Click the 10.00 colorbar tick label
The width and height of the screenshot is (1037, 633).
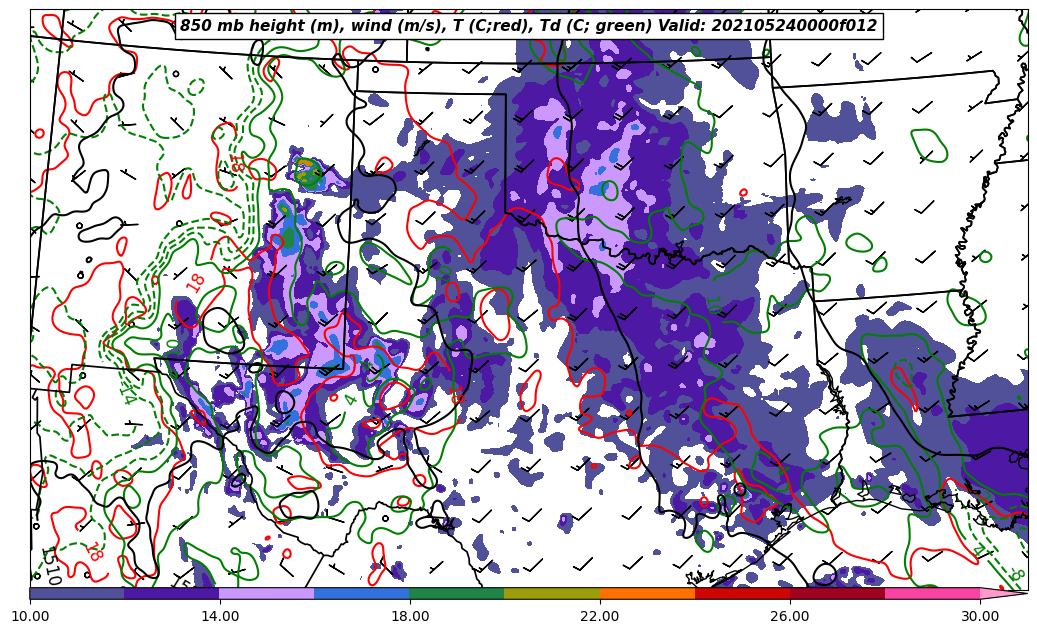(x=30, y=616)
